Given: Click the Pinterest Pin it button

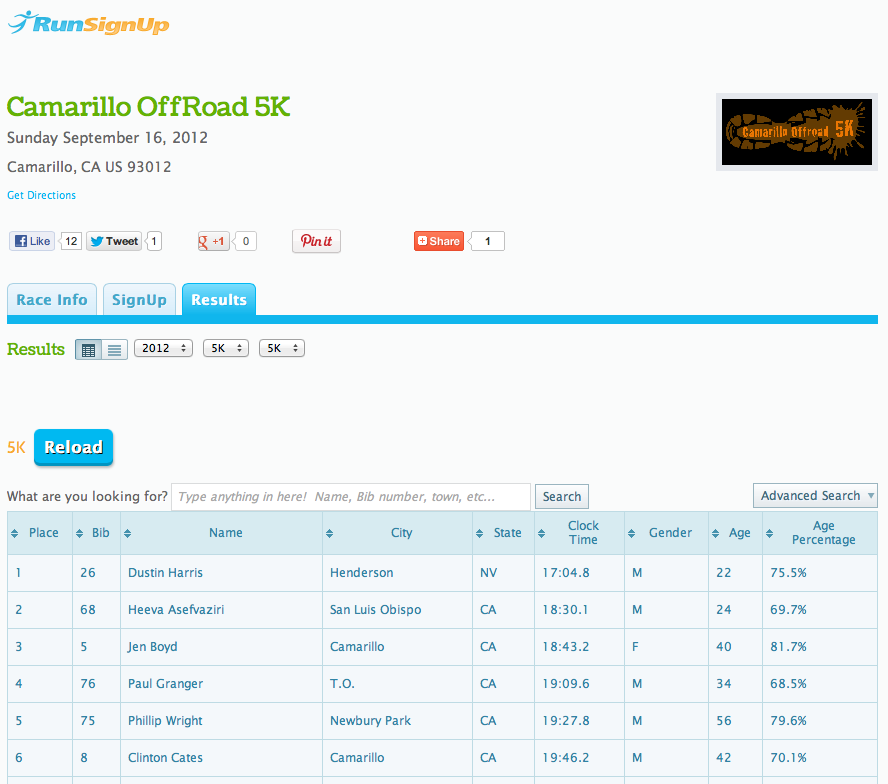Looking at the screenshot, I should [316, 241].
